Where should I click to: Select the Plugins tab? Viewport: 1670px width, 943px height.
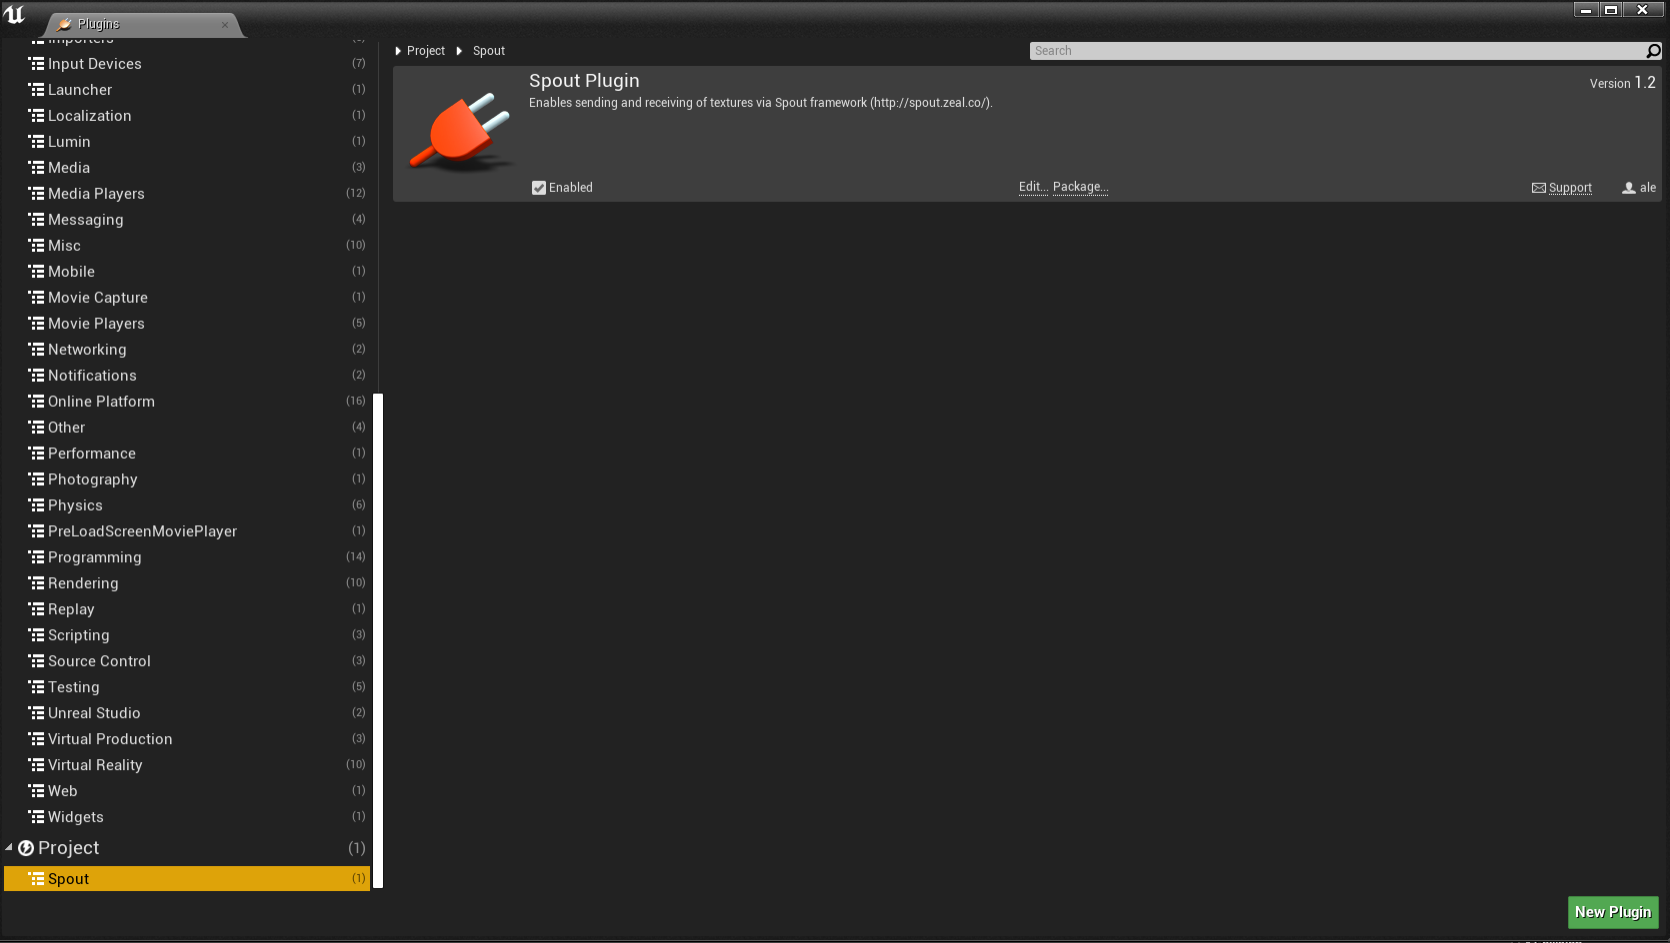[142, 24]
